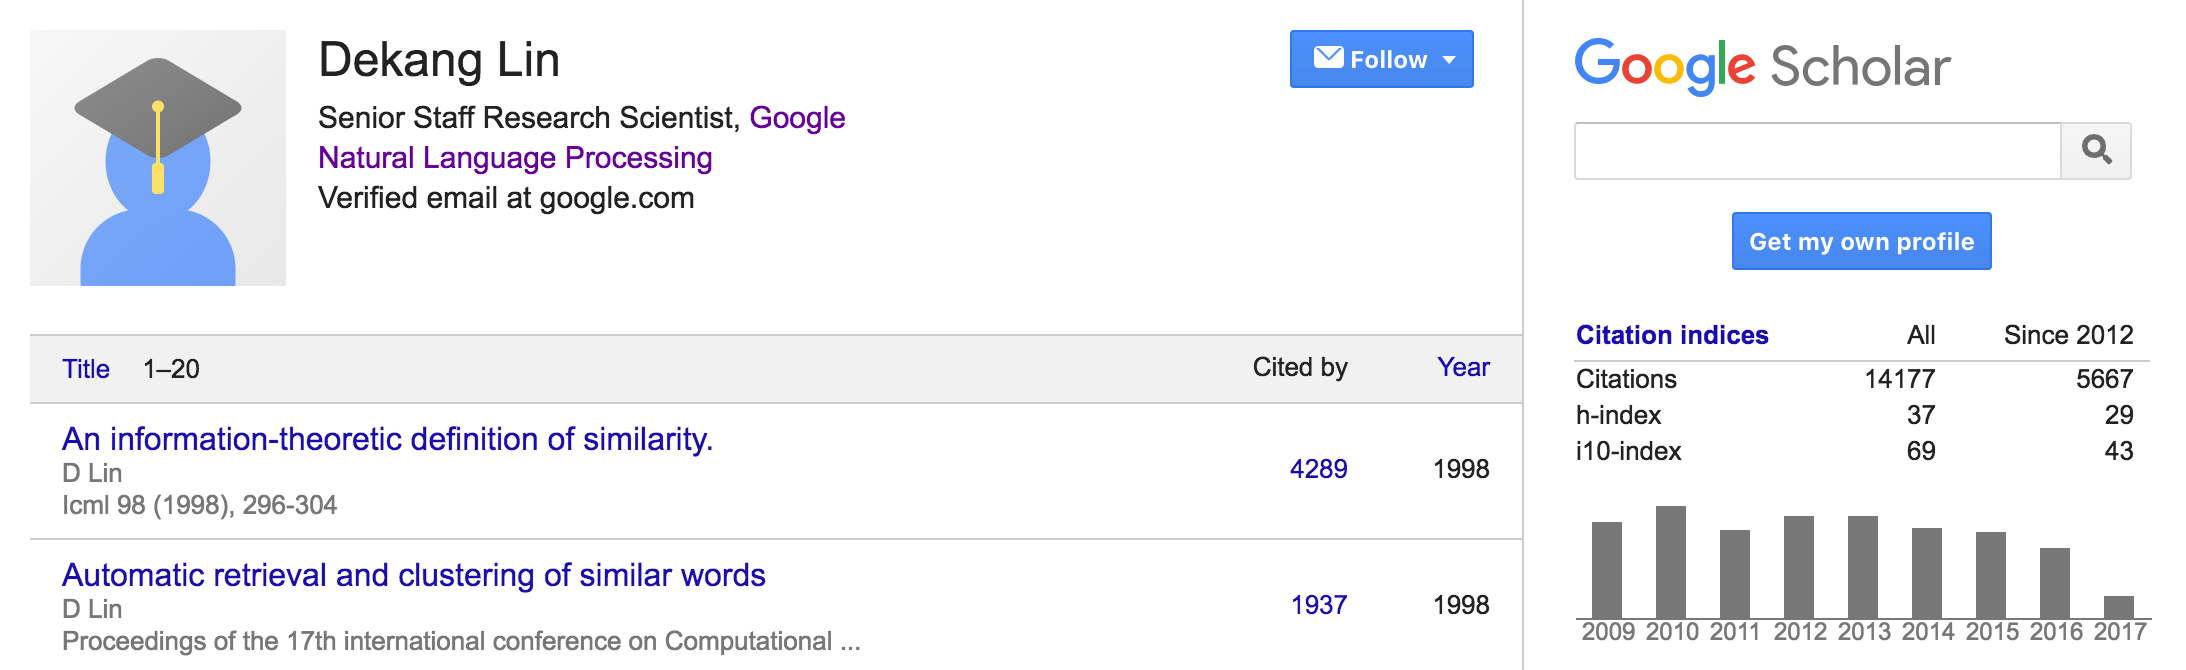Open the Follow dropdown arrow
Screen dimensions: 2186x670
1449,60
